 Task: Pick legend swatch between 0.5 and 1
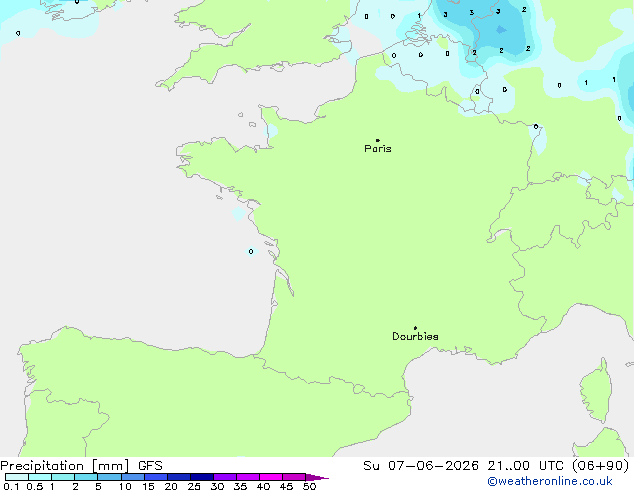(40, 477)
